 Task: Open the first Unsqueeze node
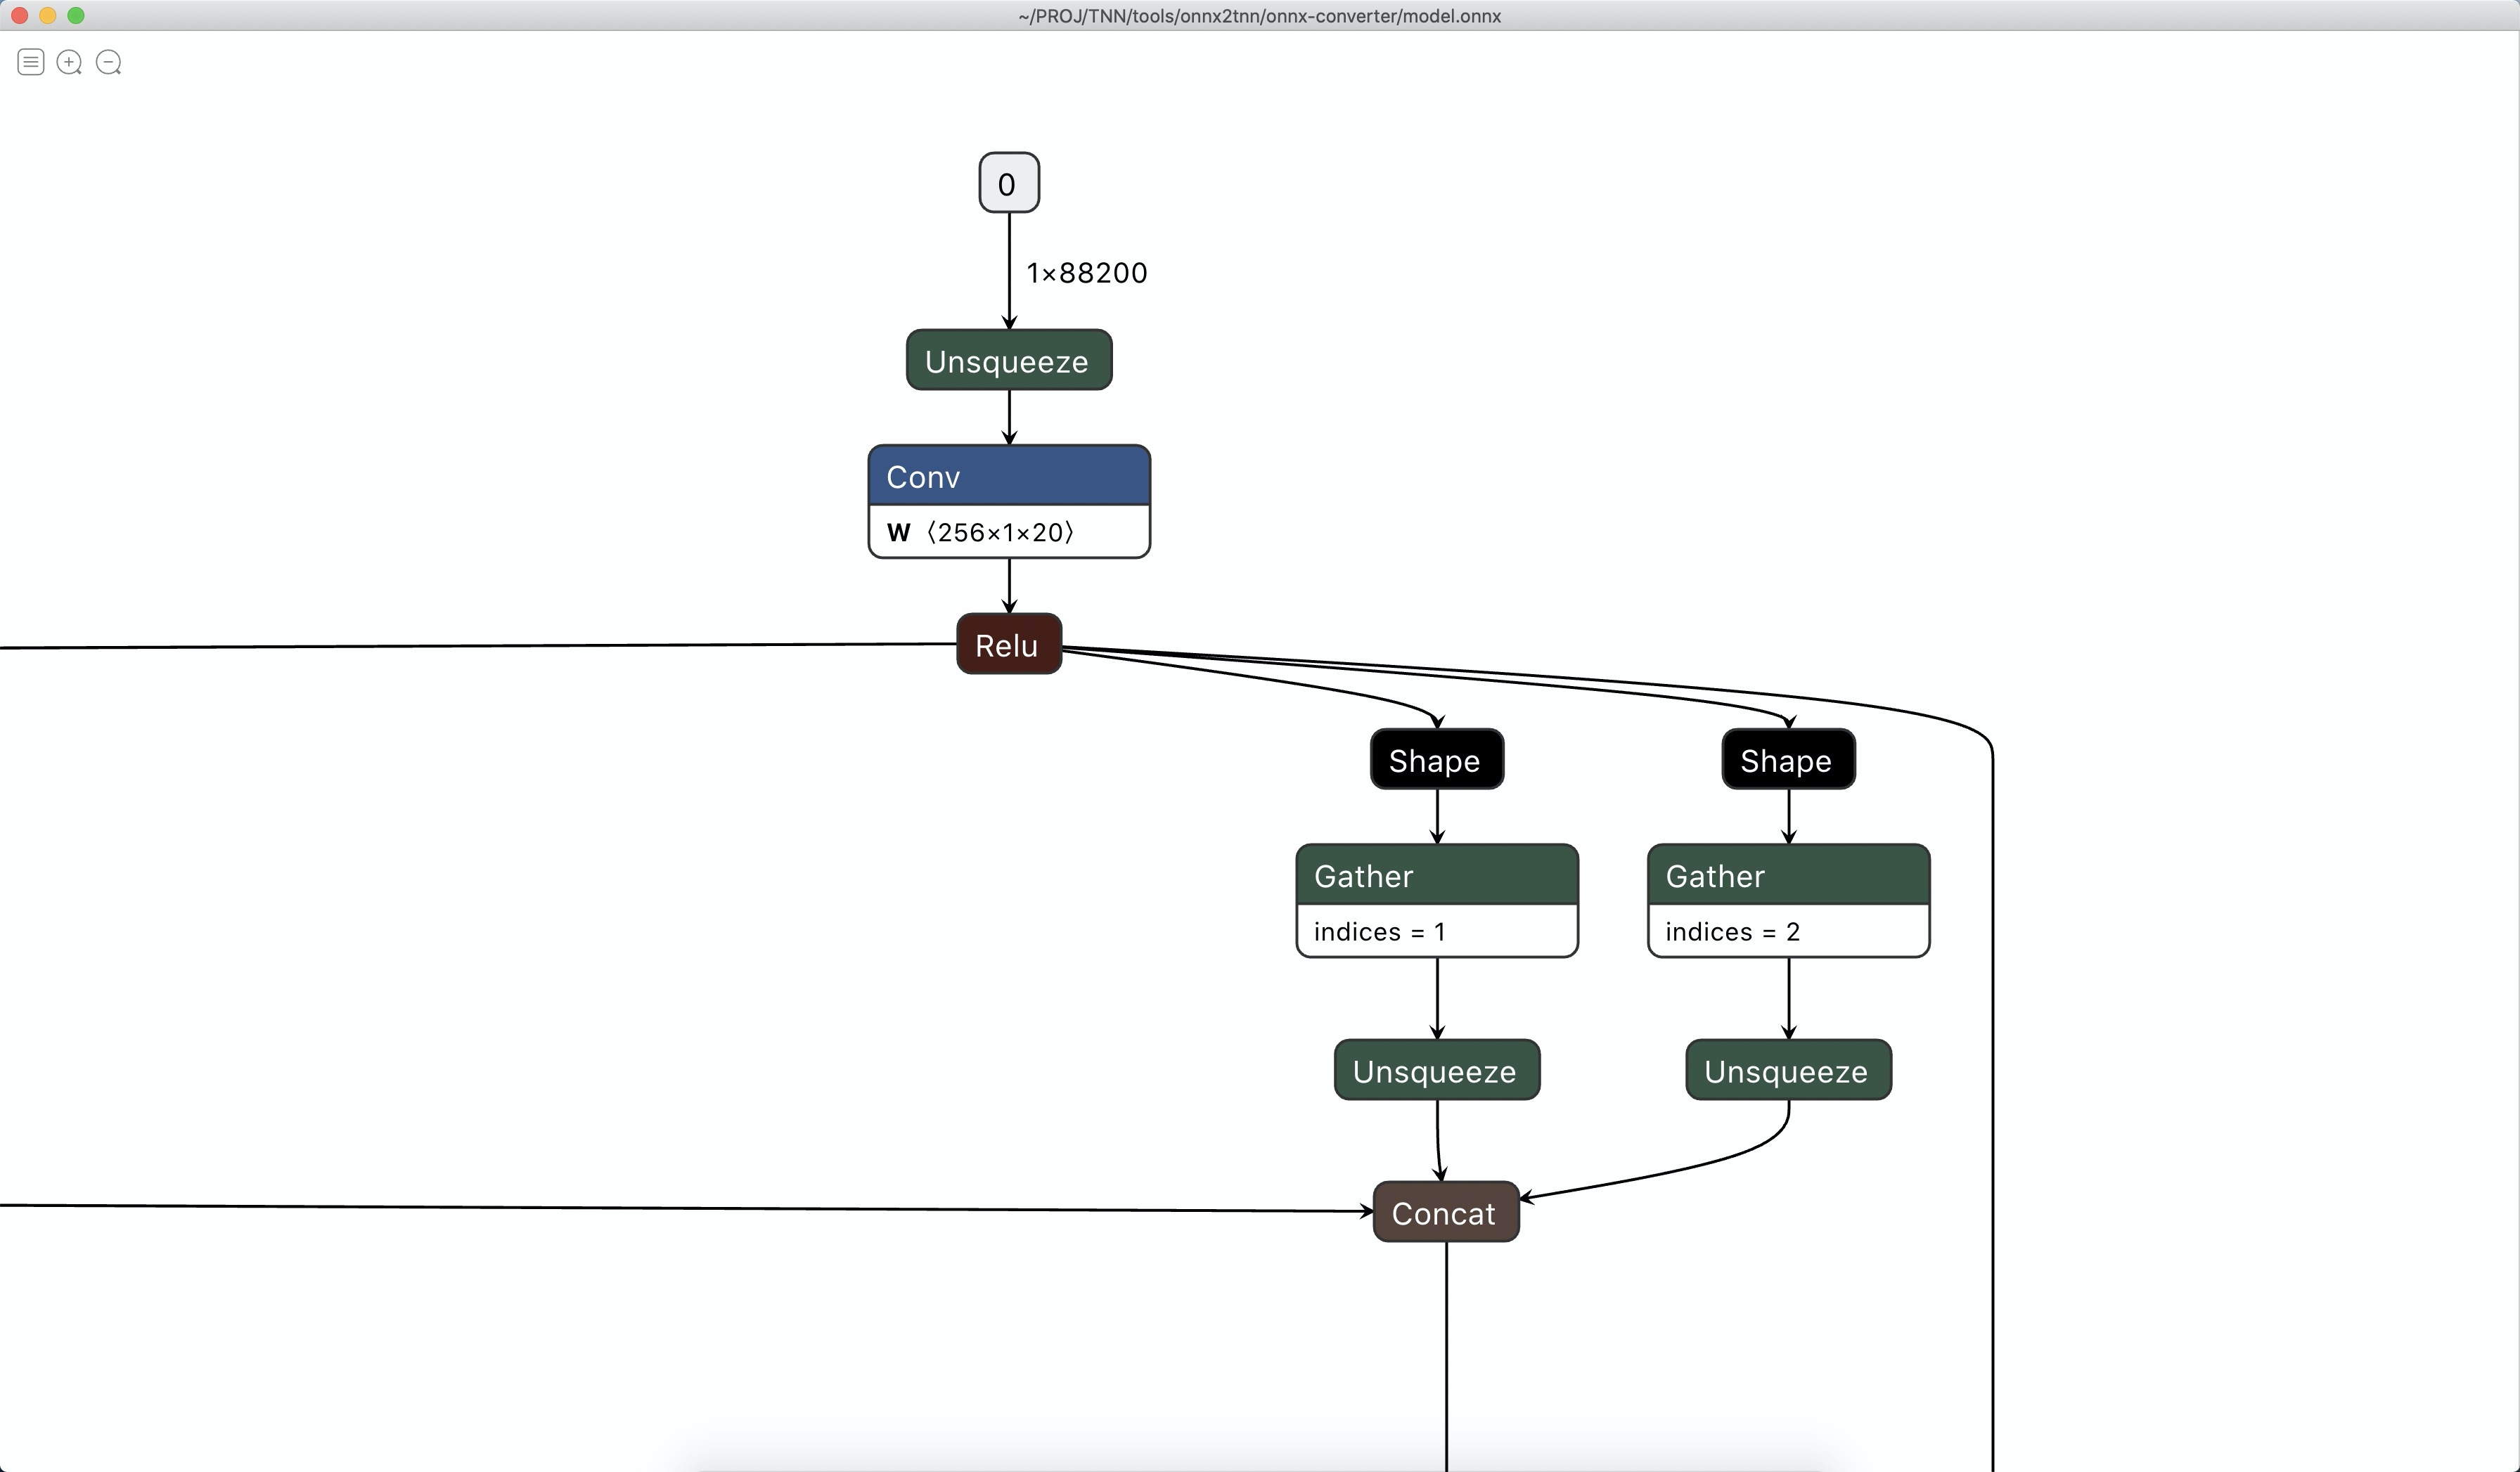click(1008, 360)
